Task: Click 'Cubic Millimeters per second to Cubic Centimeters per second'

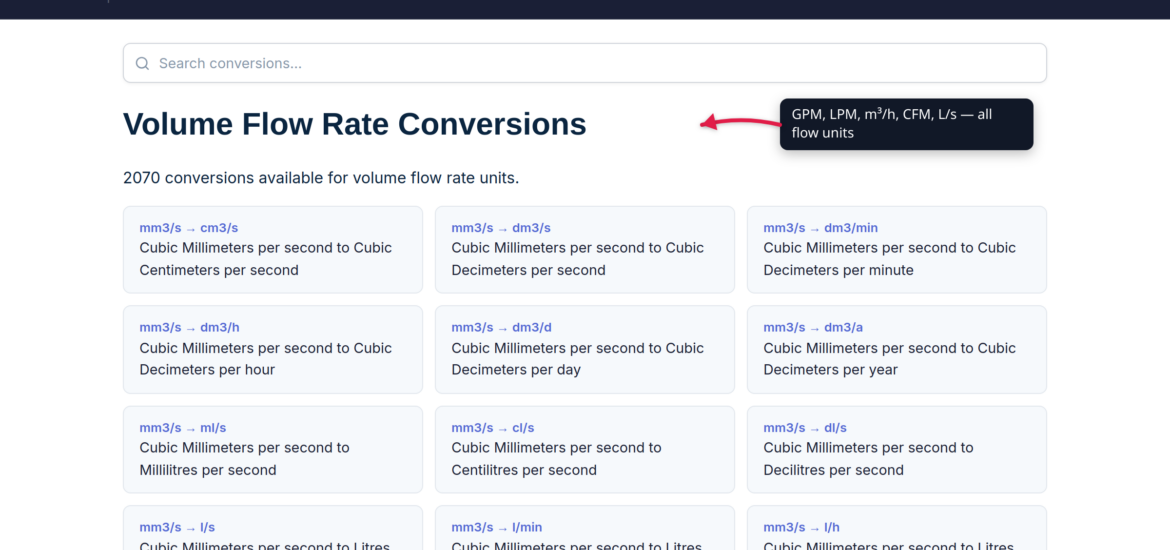Action: pos(266,259)
